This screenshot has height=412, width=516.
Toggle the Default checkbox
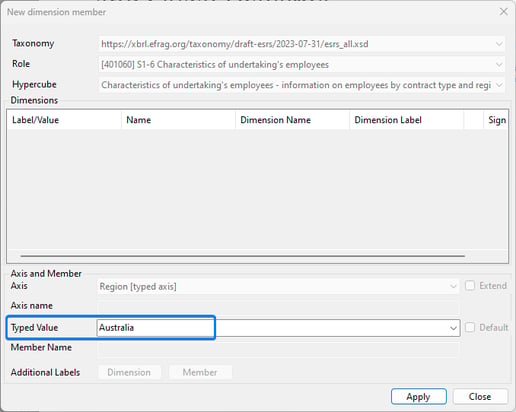point(470,327)
